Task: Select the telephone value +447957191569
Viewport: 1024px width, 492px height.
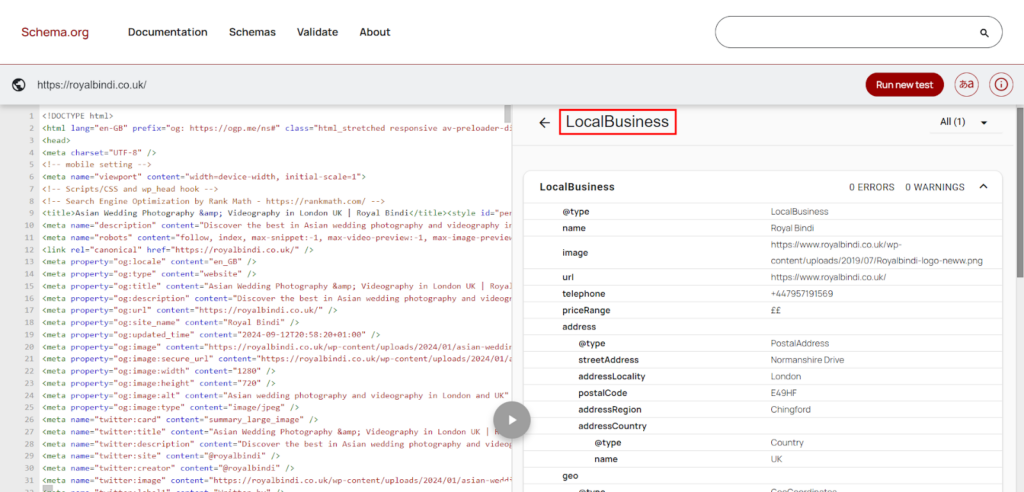Action: (x=801, y=294)
